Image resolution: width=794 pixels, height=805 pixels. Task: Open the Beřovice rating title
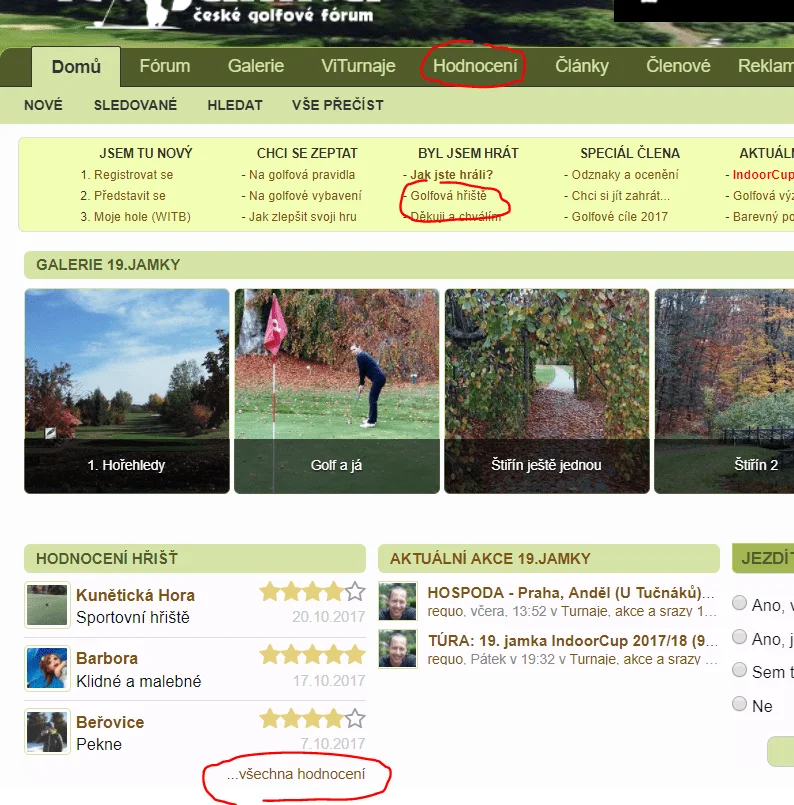click(110, 722)
